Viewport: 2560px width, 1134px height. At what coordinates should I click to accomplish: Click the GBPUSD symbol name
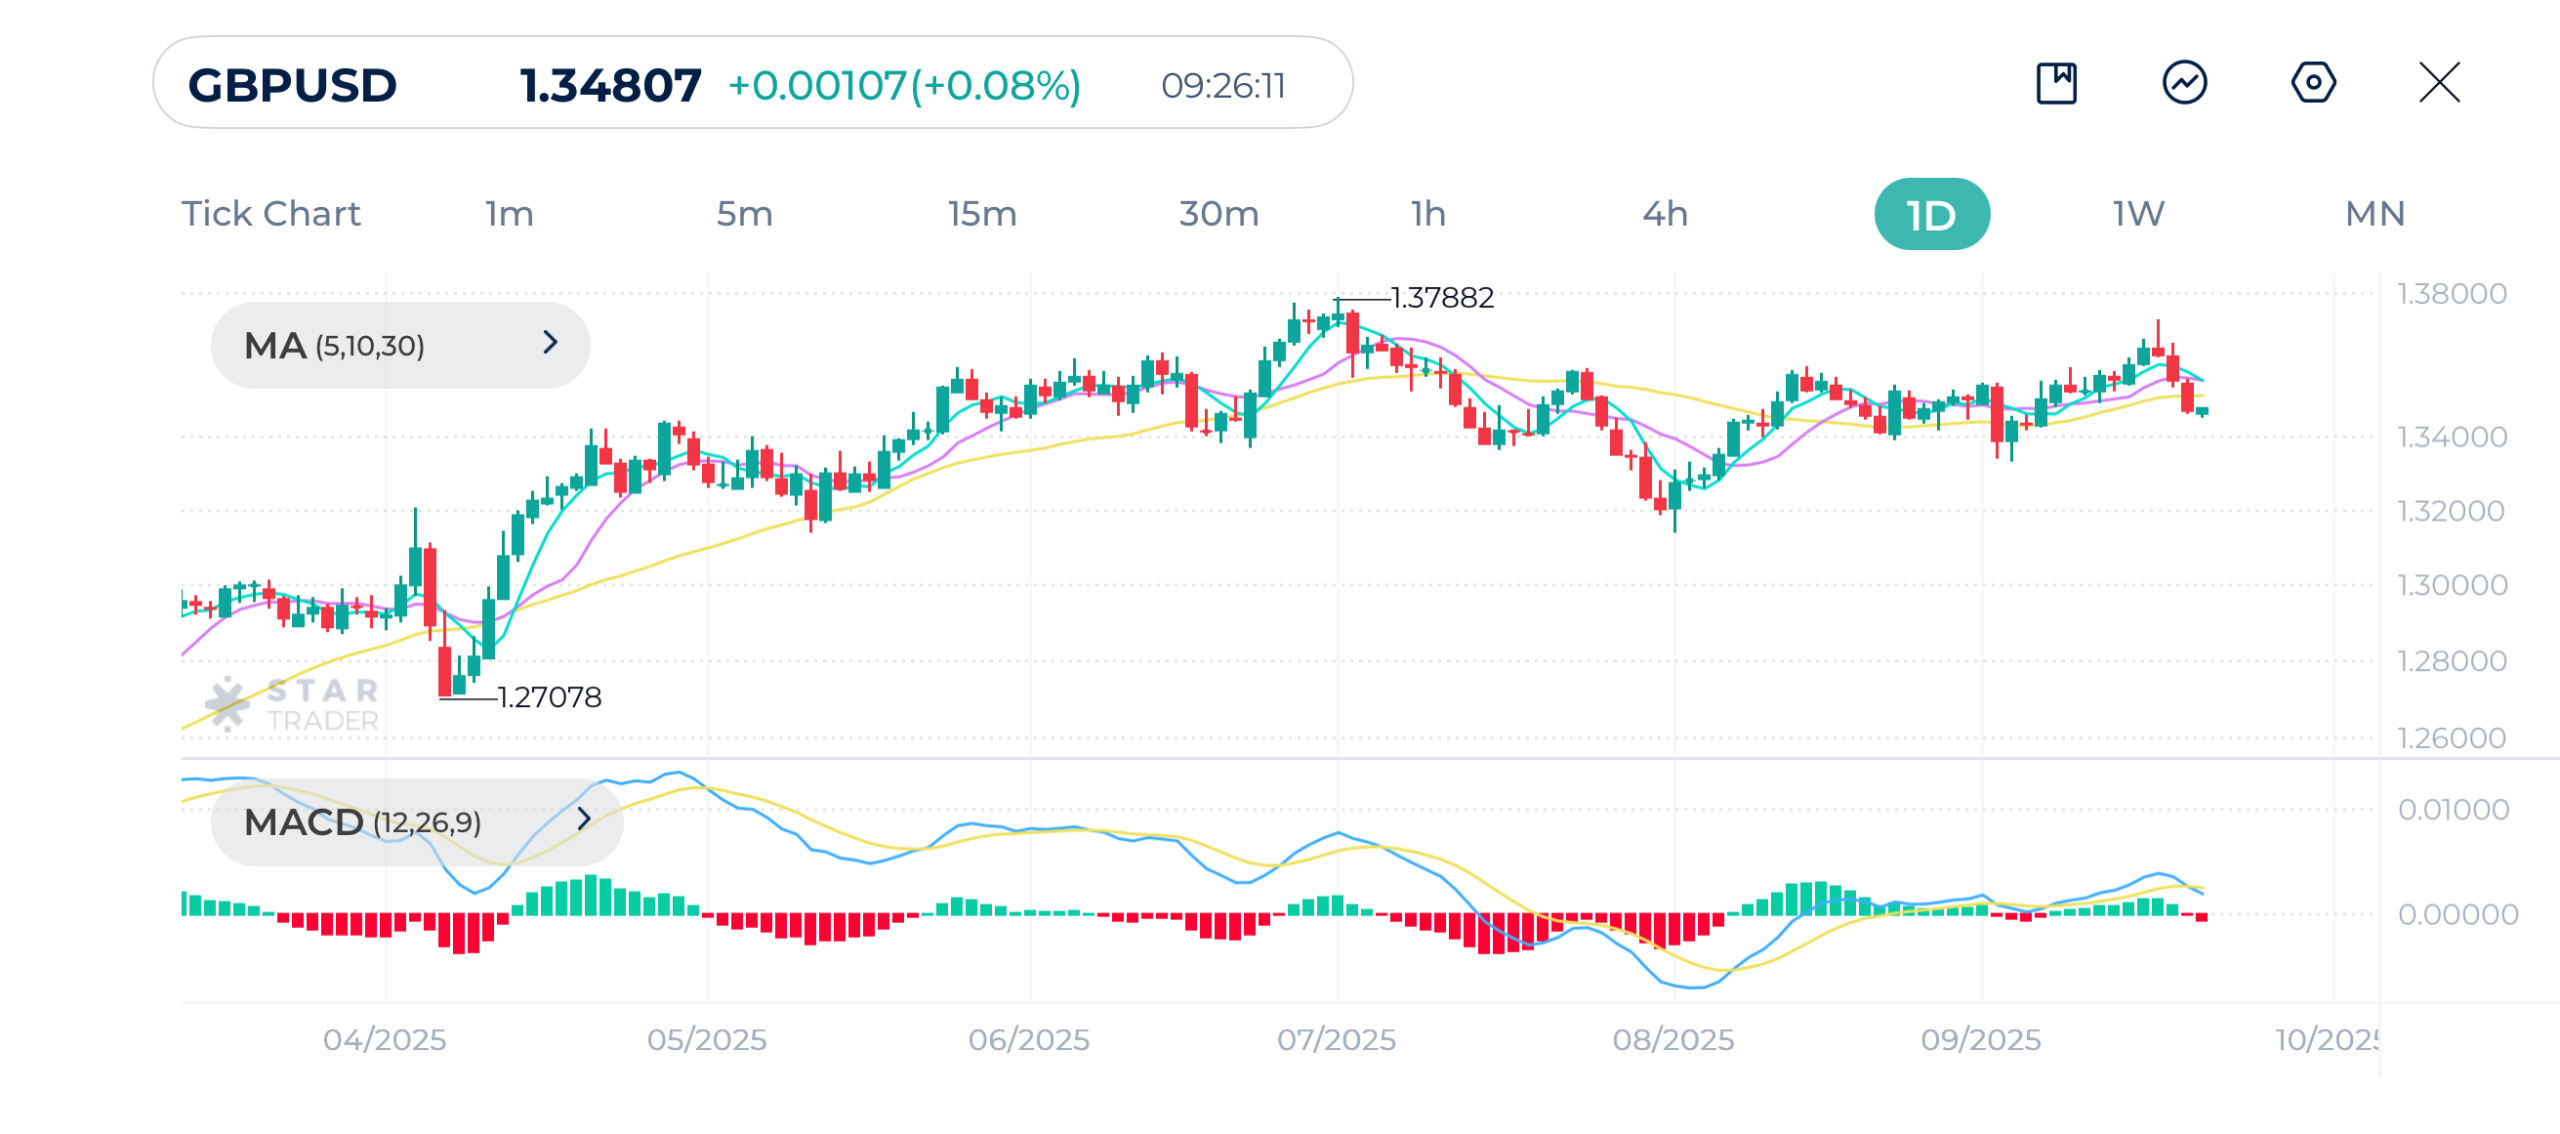[x=292, y=86]
